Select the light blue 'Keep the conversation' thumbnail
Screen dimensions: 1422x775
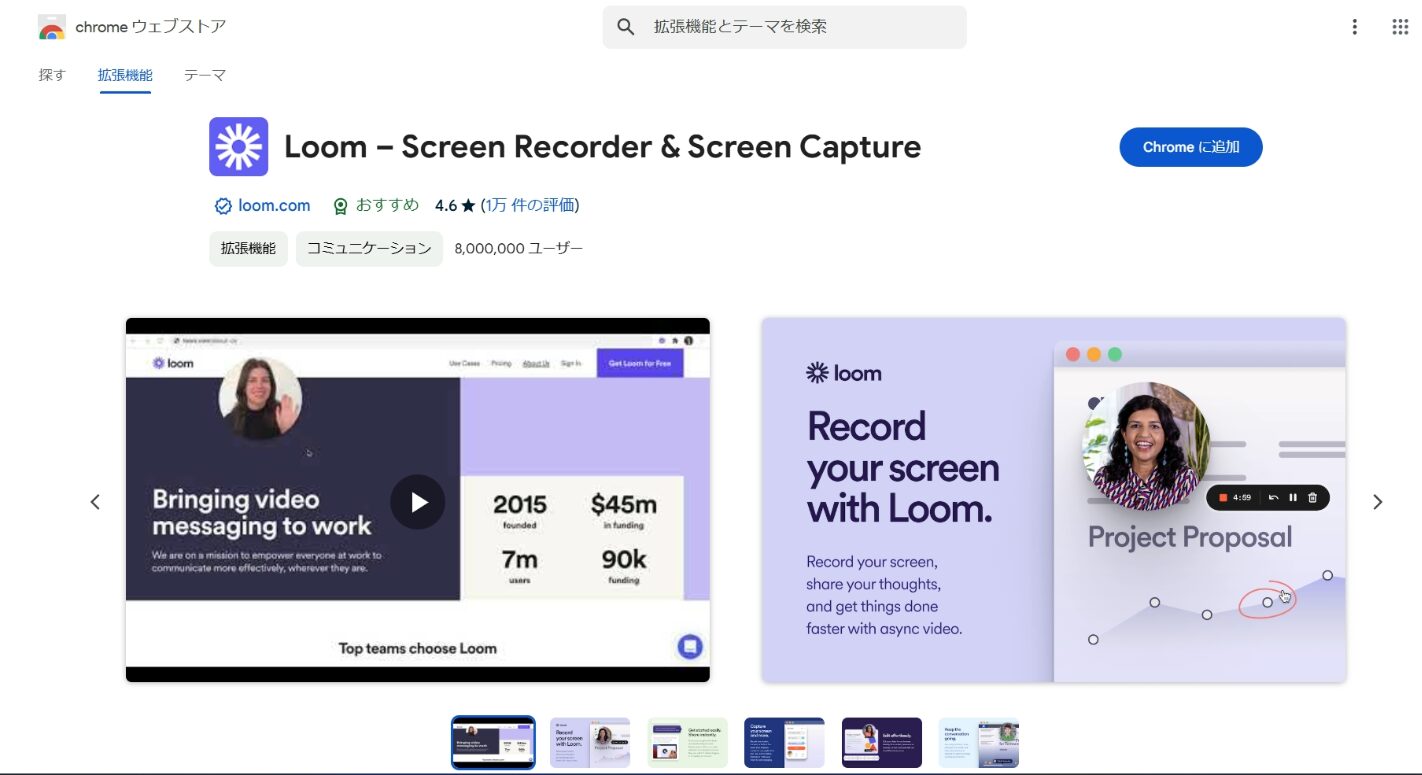[x=979, y=743]
